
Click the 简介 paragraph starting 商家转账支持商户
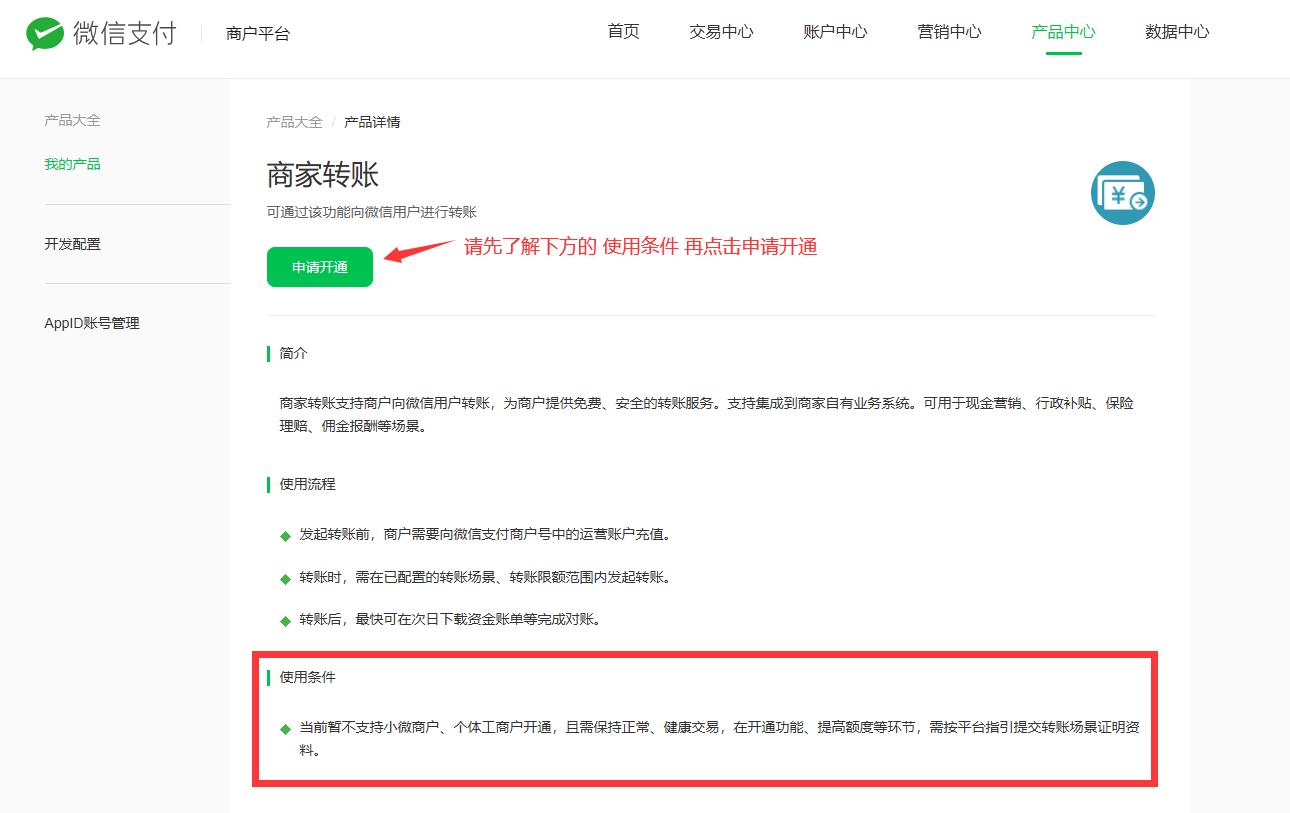click(x=707, y=415)
